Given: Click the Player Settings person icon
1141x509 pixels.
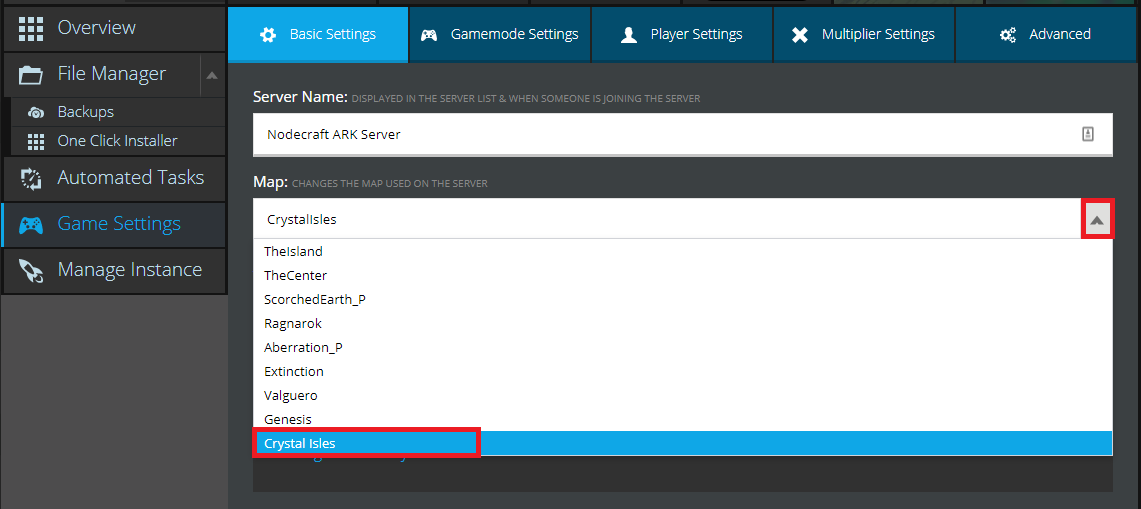Looking at the screenshot, I should [x=629, y=35].
